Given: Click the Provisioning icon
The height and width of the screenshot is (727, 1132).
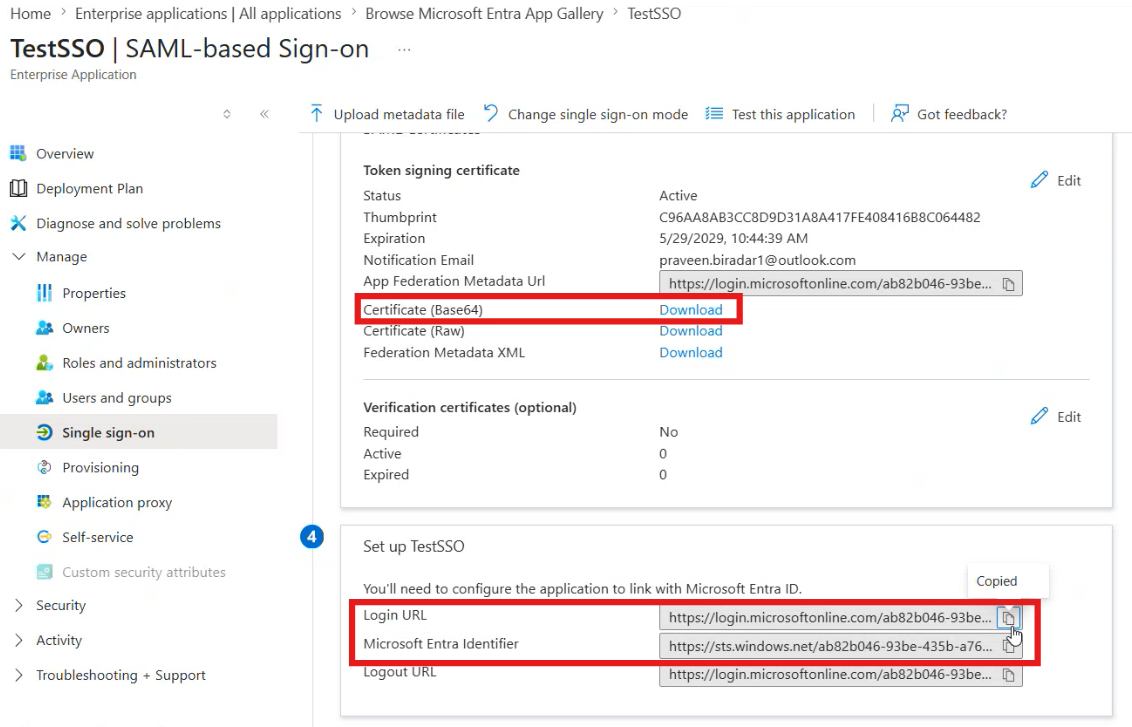Looking at the screenshot, I should coord(44,467).
